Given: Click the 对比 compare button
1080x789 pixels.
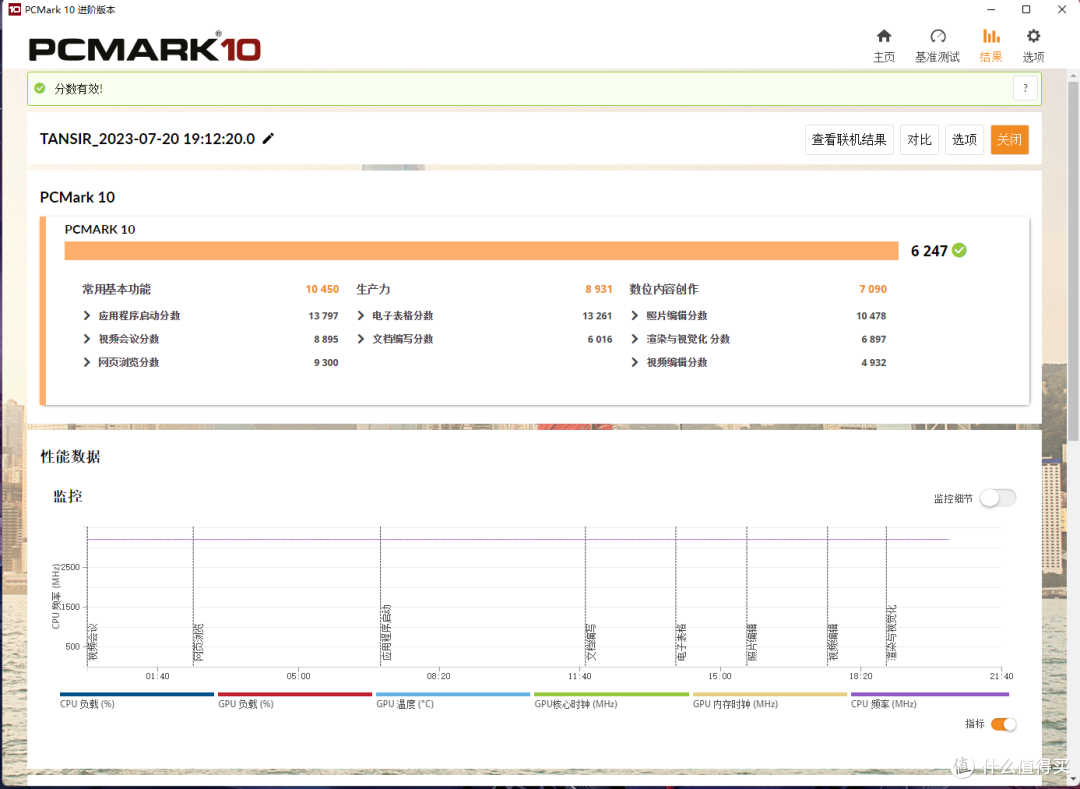Looking at the screenshot, I should 919,140.
